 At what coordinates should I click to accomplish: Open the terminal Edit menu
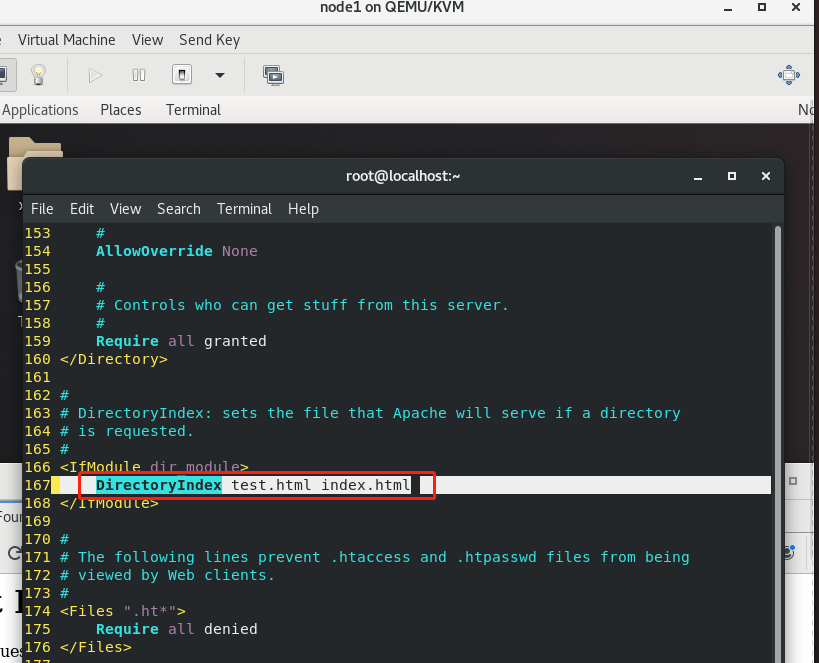point(82,209)
